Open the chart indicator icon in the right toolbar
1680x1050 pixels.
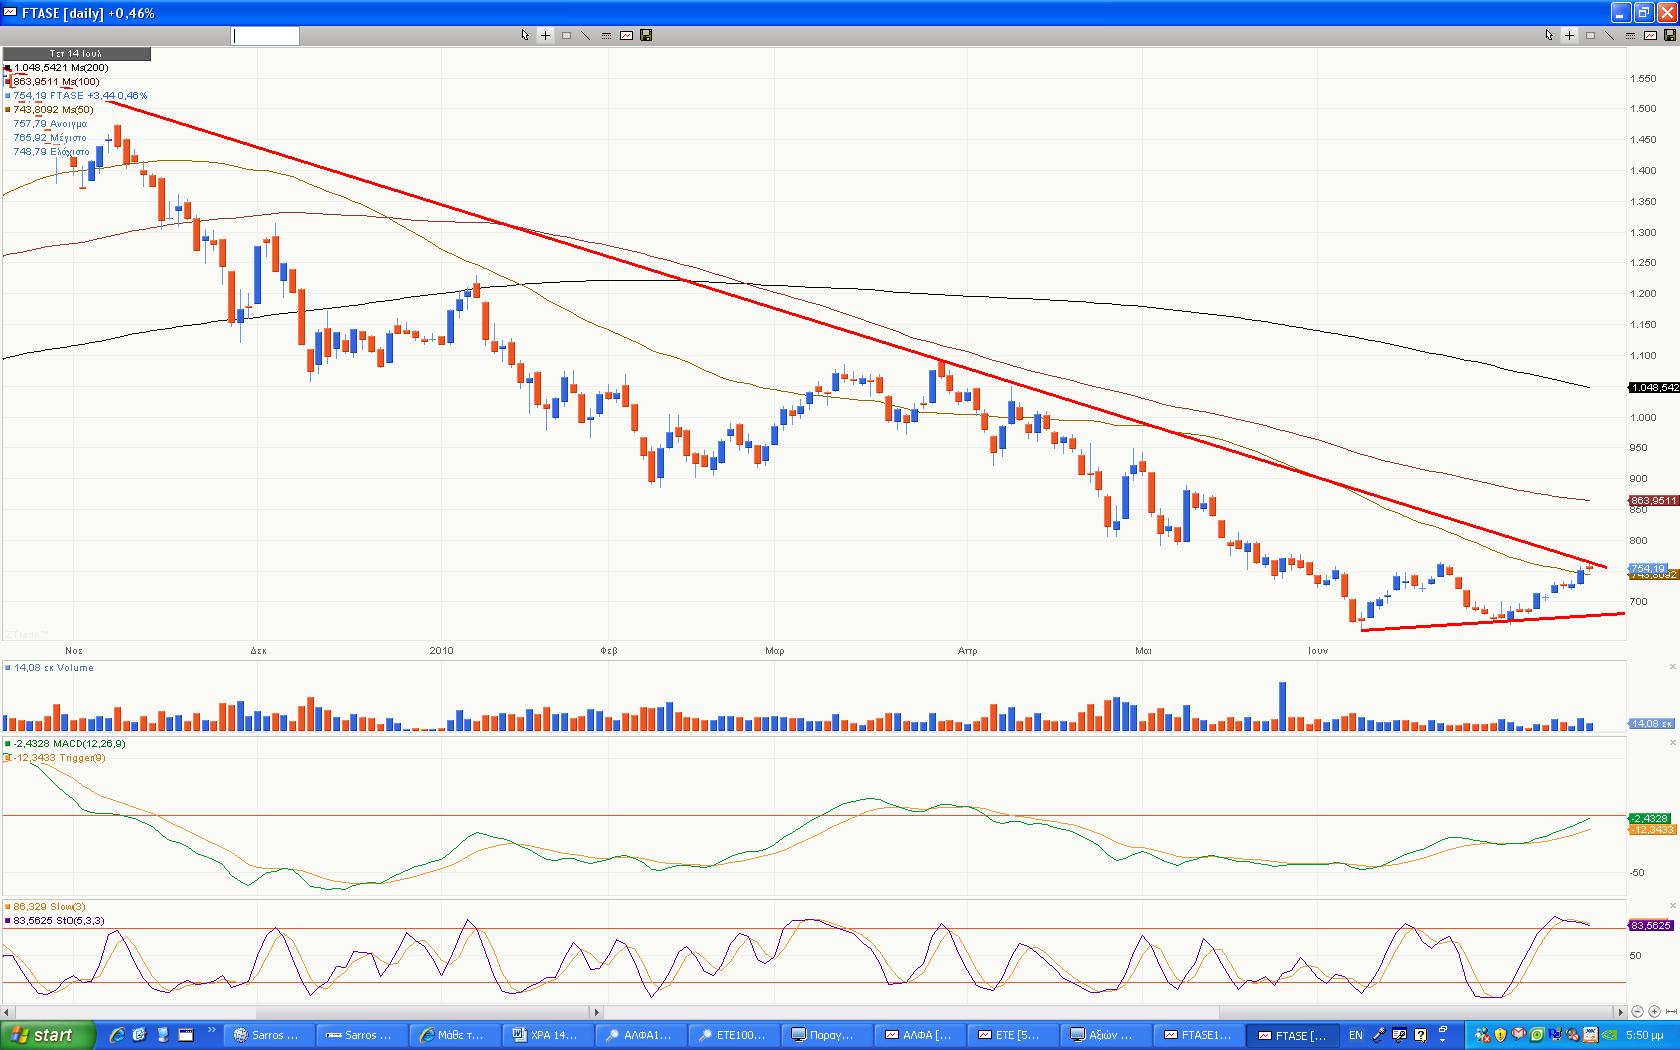point(1650,35)
